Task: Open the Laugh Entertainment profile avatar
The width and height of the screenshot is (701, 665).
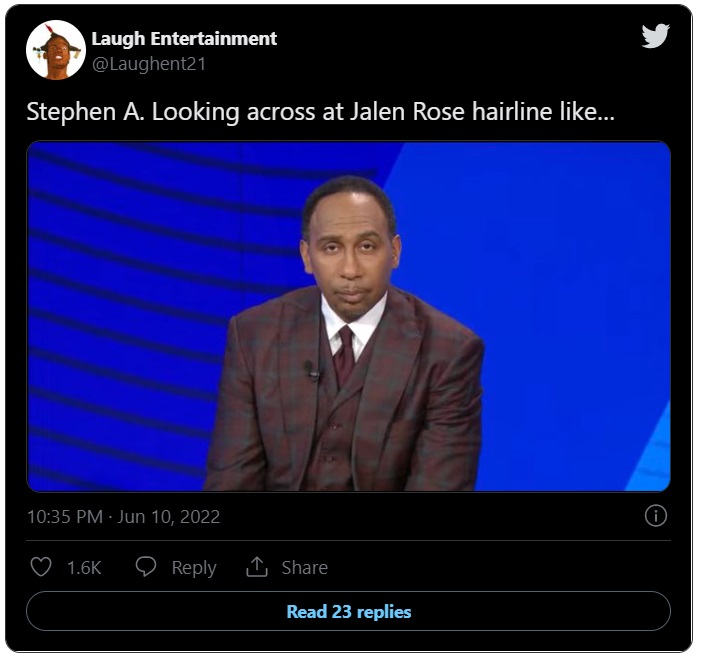Action: [56, 50]
